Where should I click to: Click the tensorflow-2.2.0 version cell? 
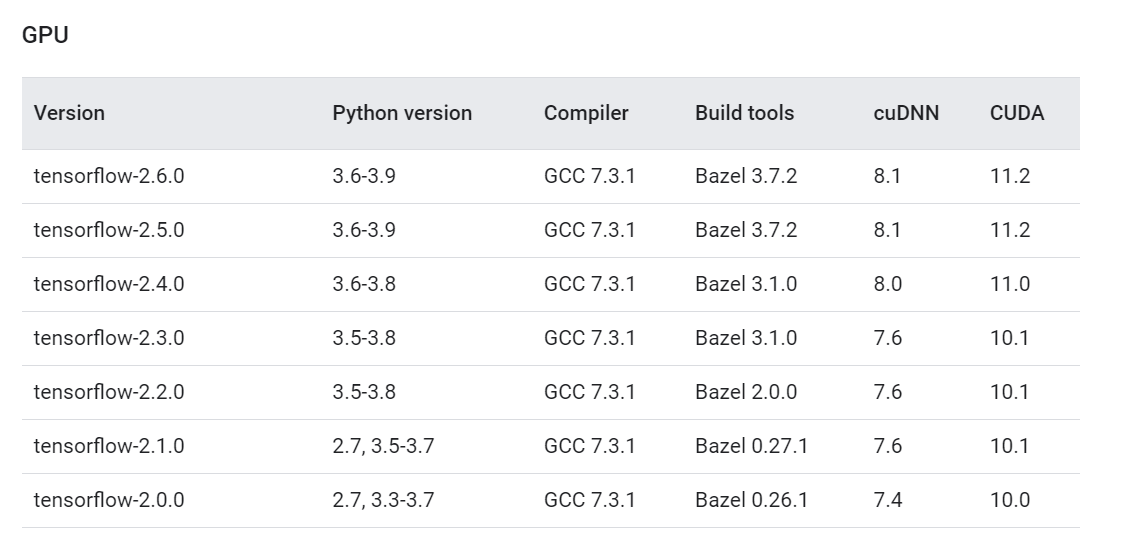(109, 392)
